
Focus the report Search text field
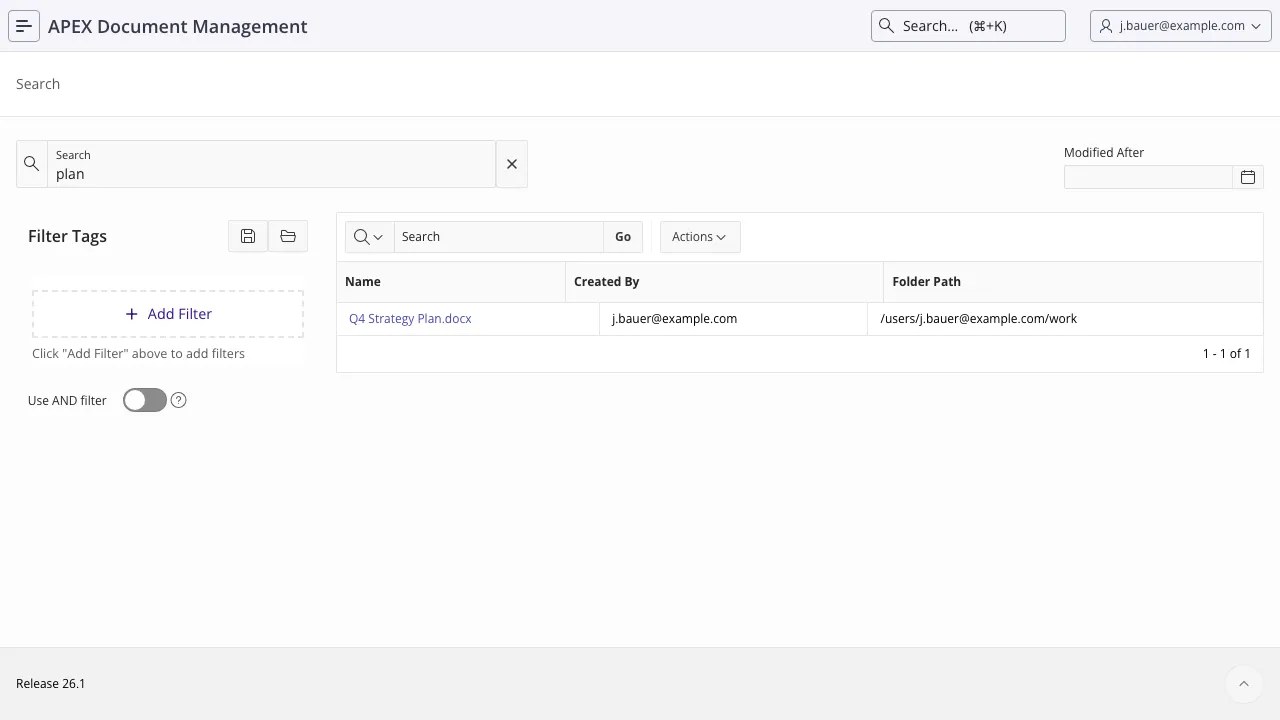pos(499,237)
